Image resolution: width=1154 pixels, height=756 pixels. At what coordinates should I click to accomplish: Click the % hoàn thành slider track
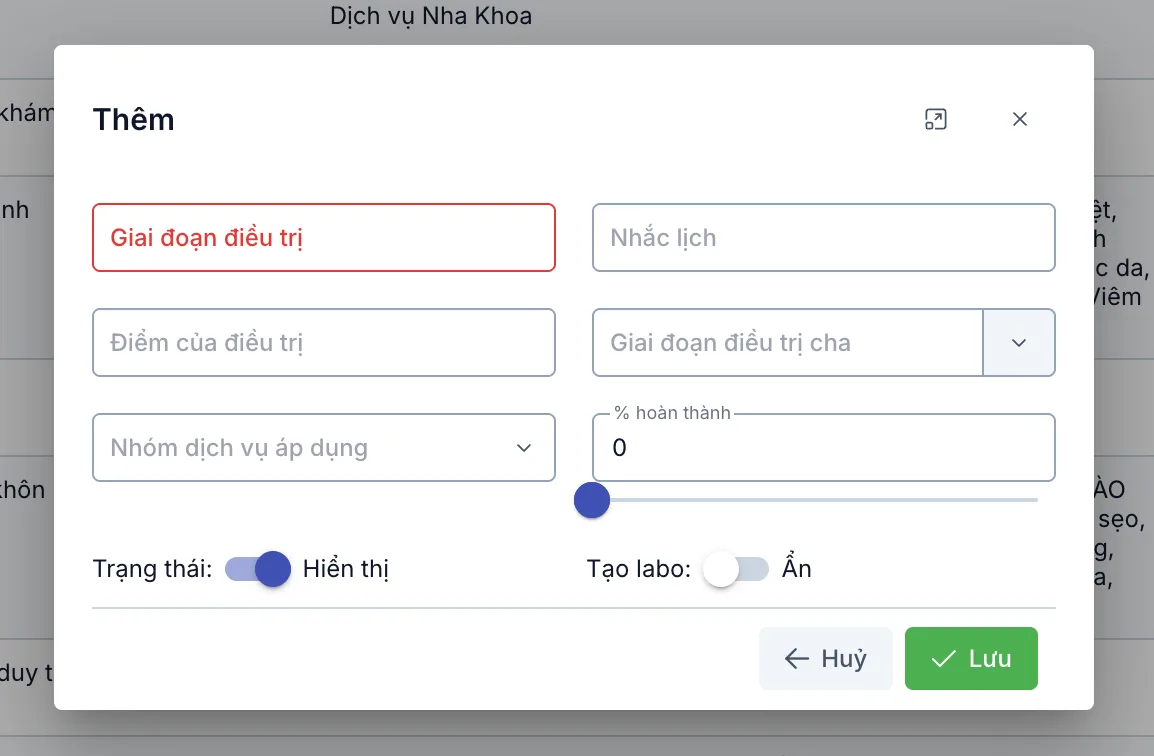point(815,500)
